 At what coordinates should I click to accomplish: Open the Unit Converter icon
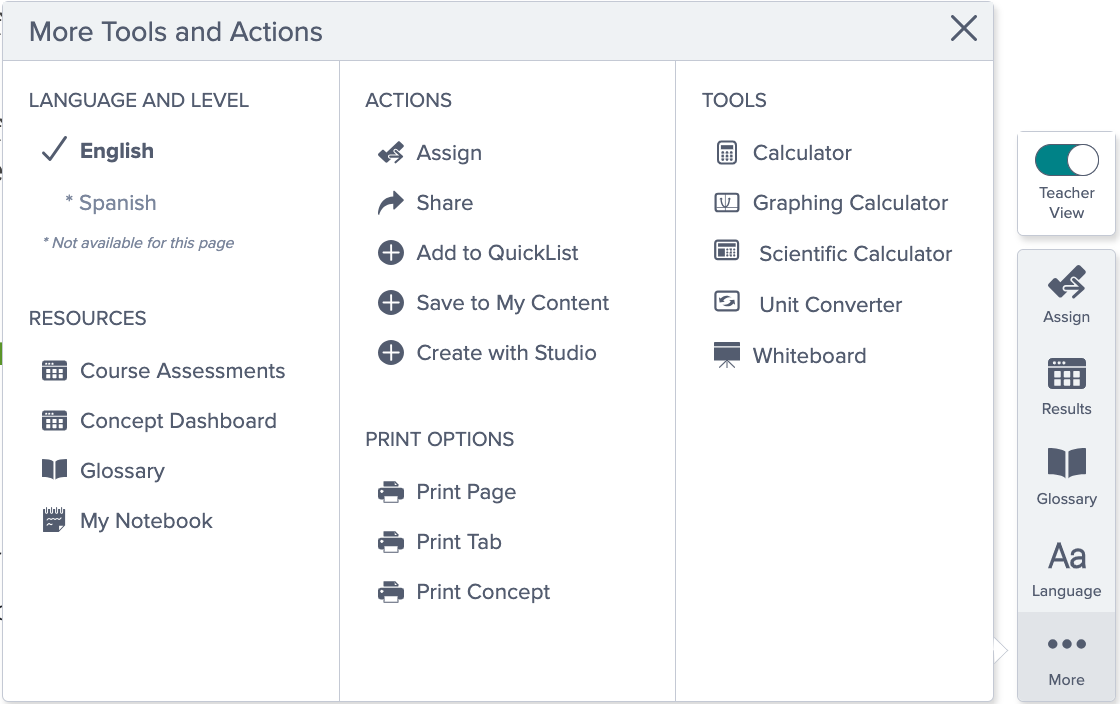point(726,301)
